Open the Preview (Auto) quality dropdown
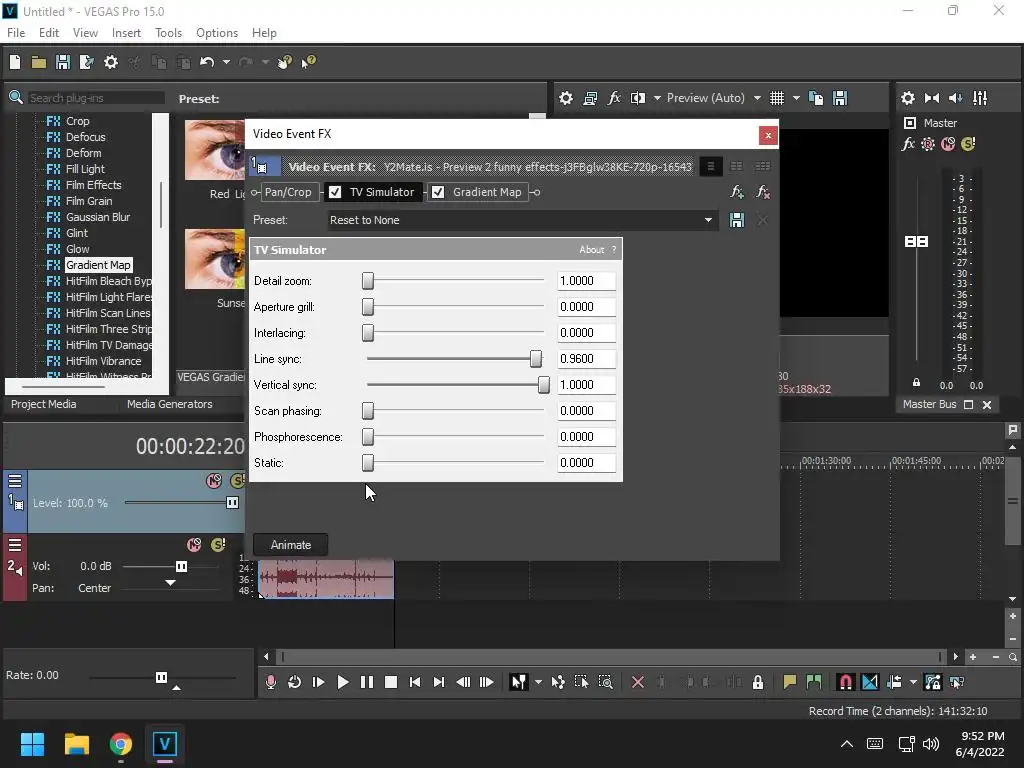 point(757,99)
